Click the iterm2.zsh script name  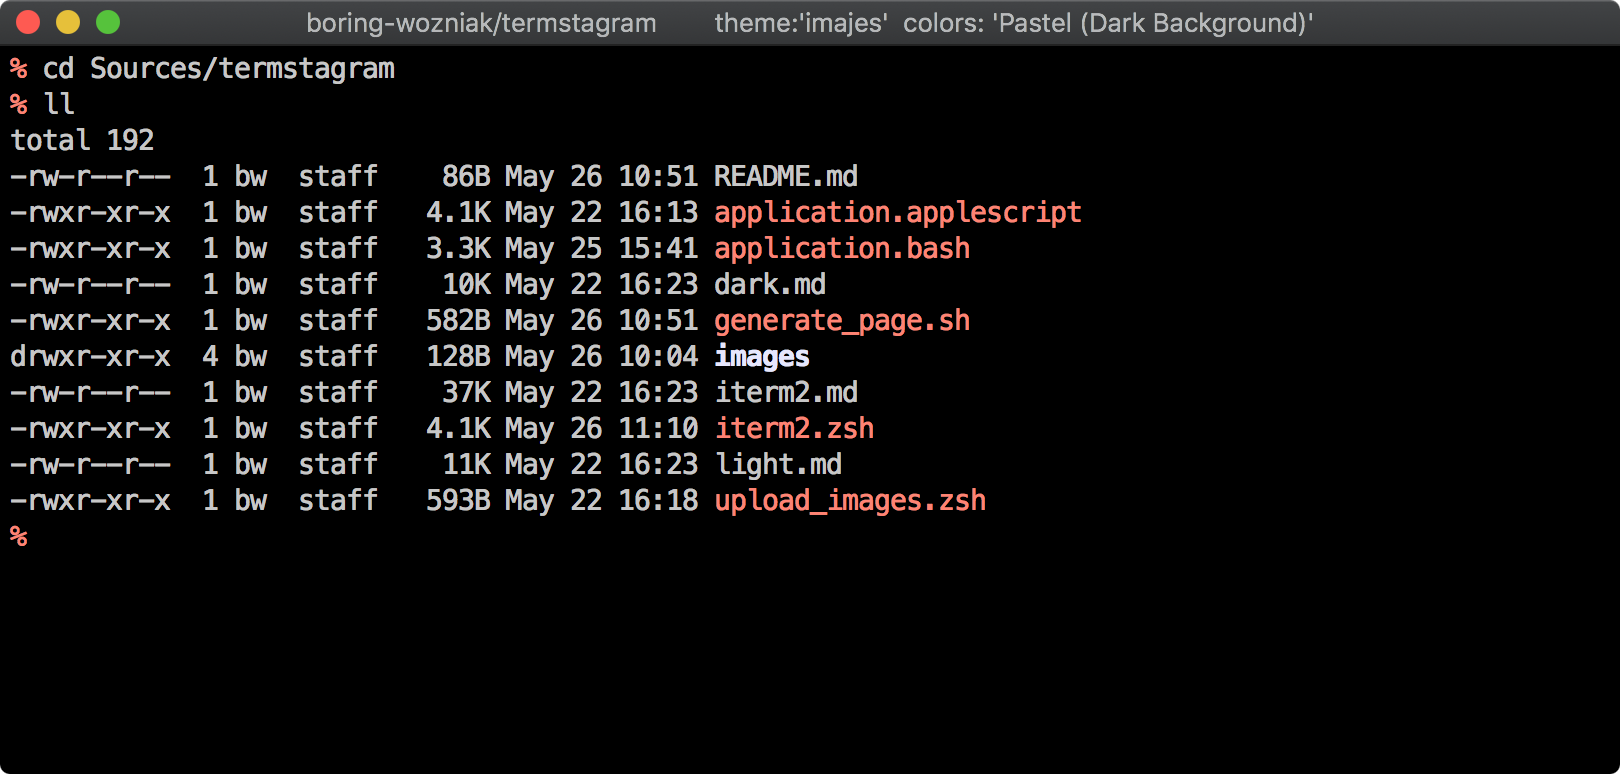(793, 429)
